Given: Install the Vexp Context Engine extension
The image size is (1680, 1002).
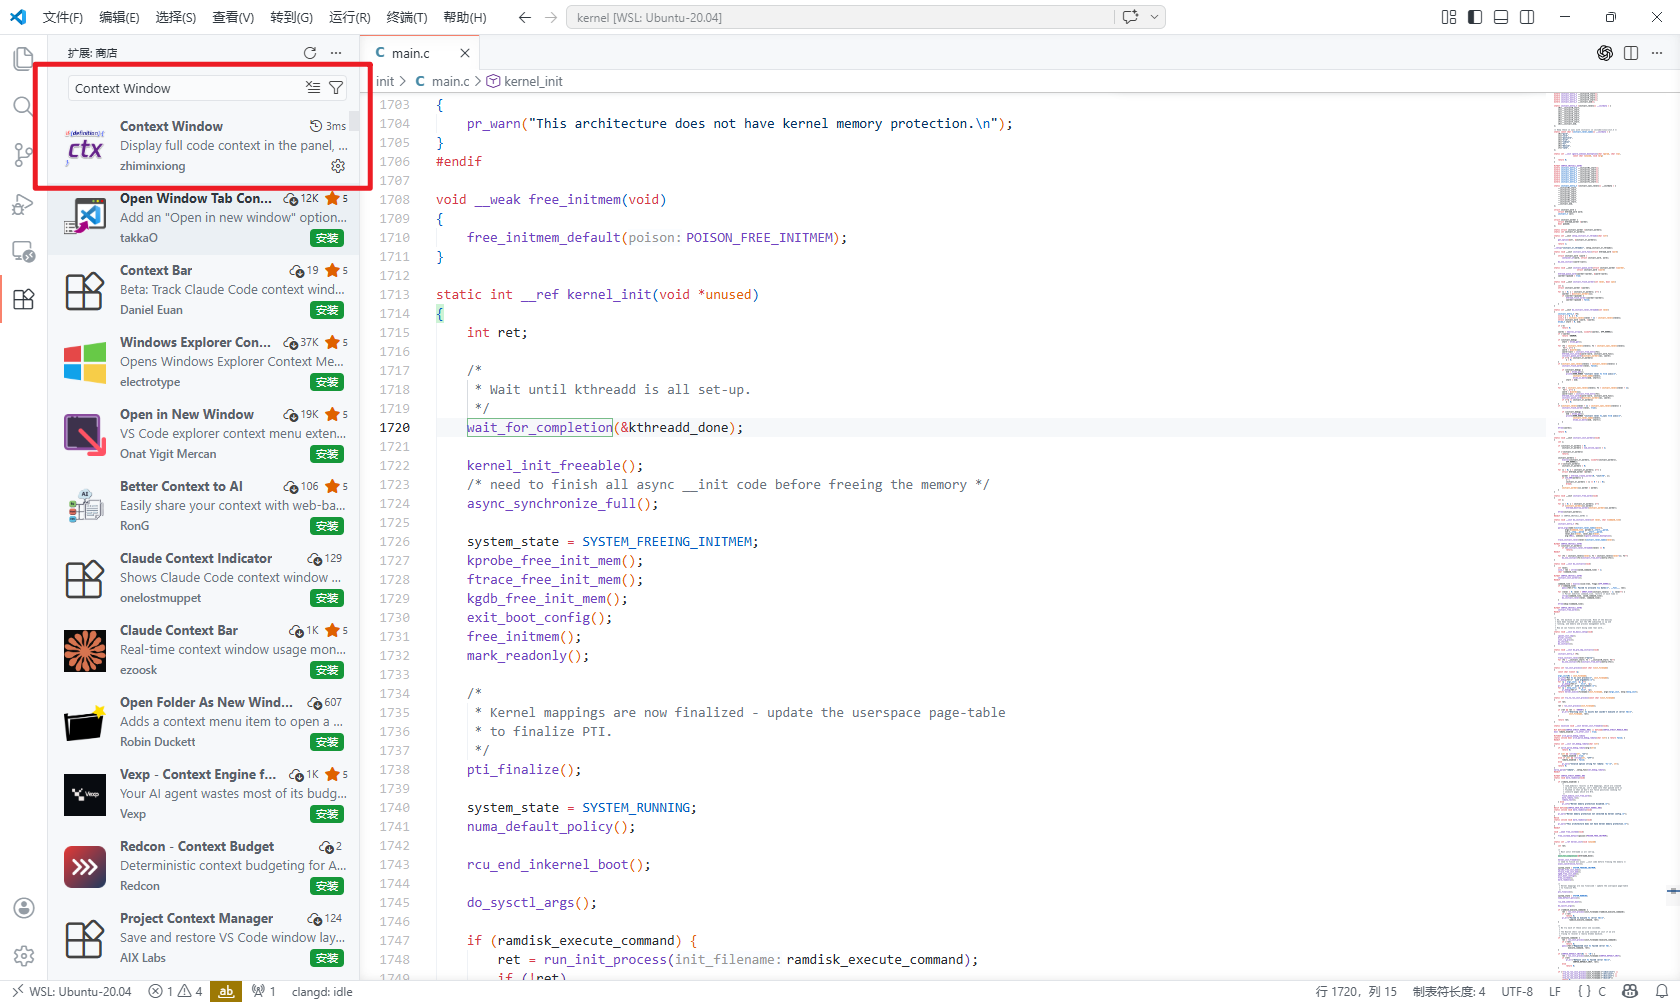Looking at the screenshot, I should pyautogui.click(x=327, y=814).
